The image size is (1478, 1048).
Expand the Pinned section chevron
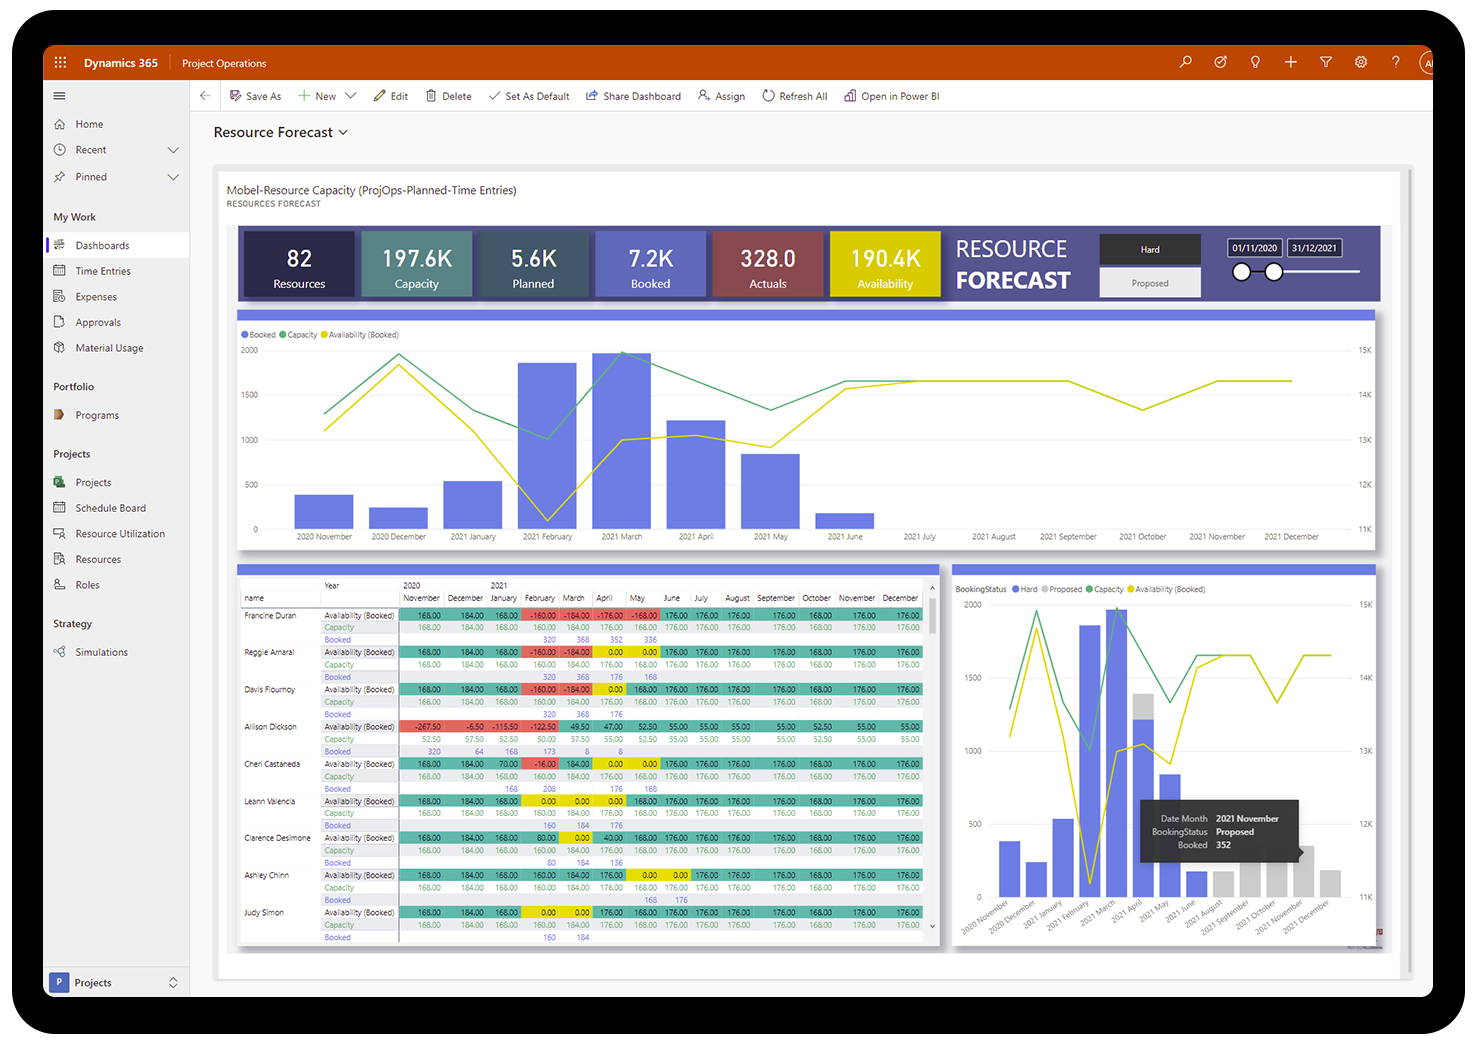(x=173, y=177)
